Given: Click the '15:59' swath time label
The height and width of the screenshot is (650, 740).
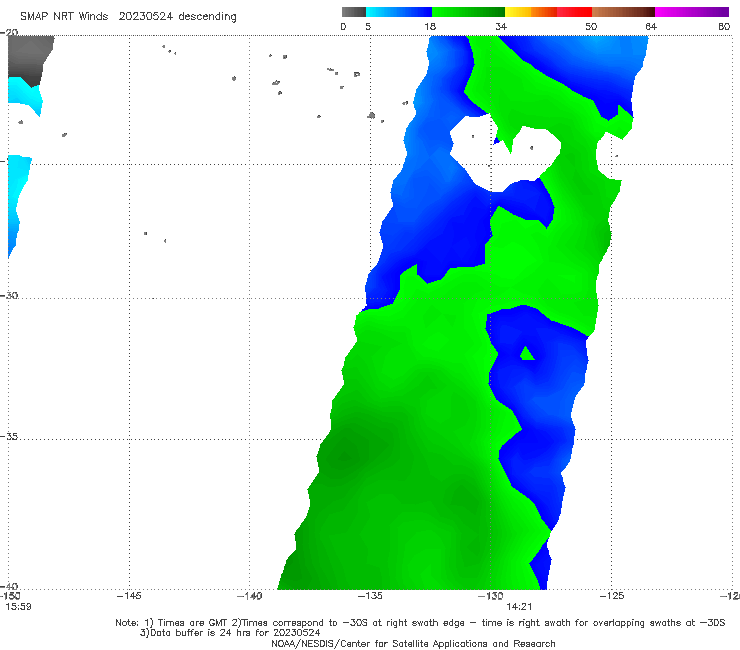Looking at the screenshot, I should (18, 607).
